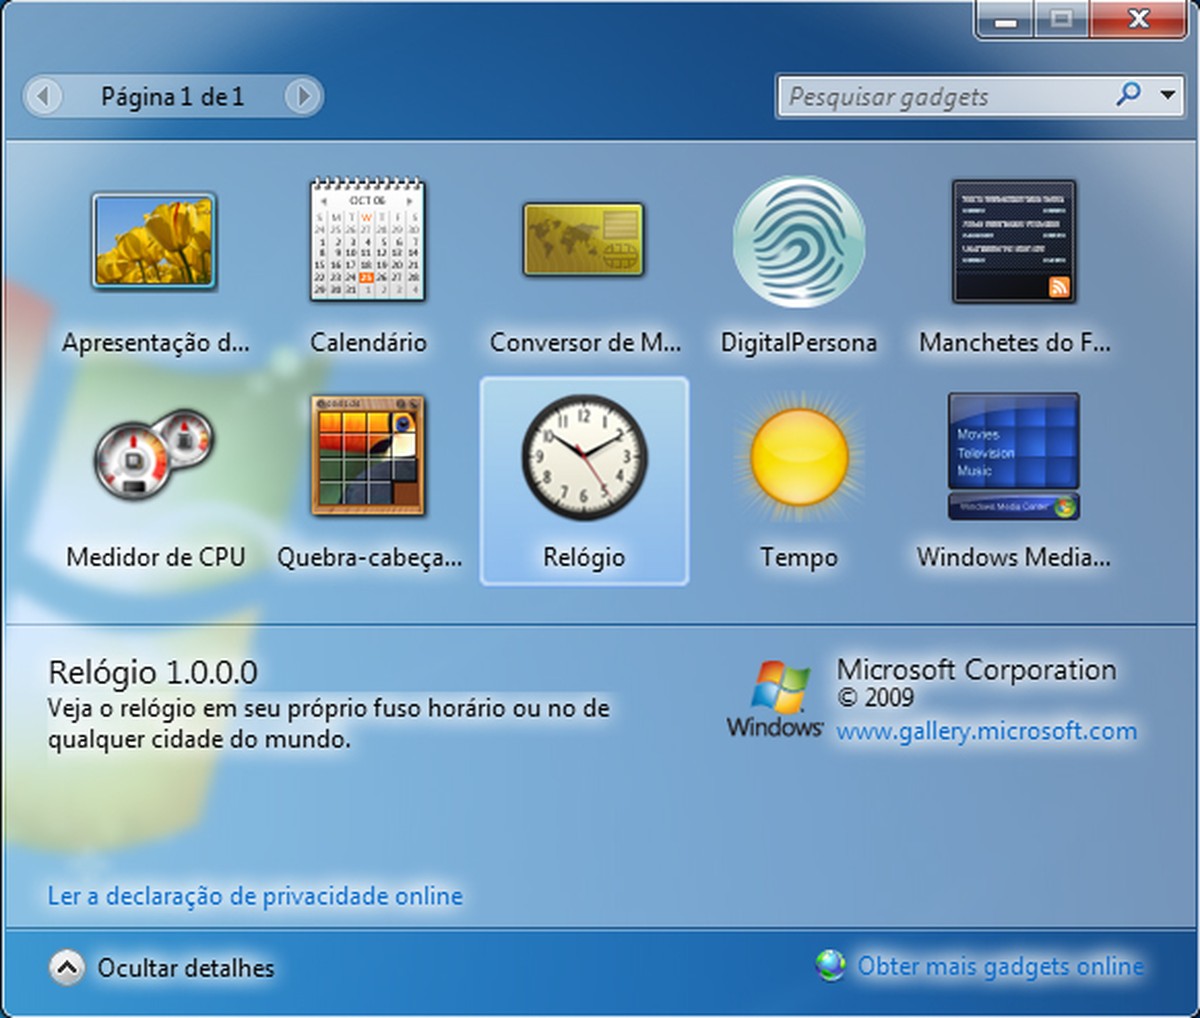The width and height of the screenshot is (1200, 1018).
Task: Collapse details with Ocultar detalhes chevron
Action: pyautogui.click(x=66, y=967)
